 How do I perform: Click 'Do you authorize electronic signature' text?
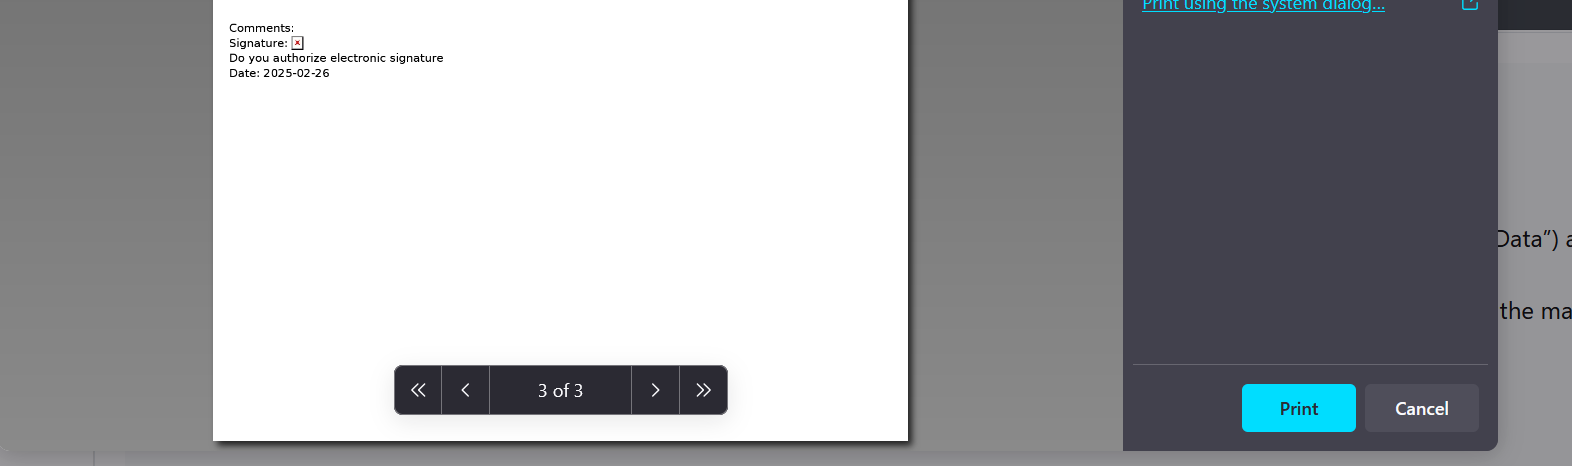click(x=336, y=58)
